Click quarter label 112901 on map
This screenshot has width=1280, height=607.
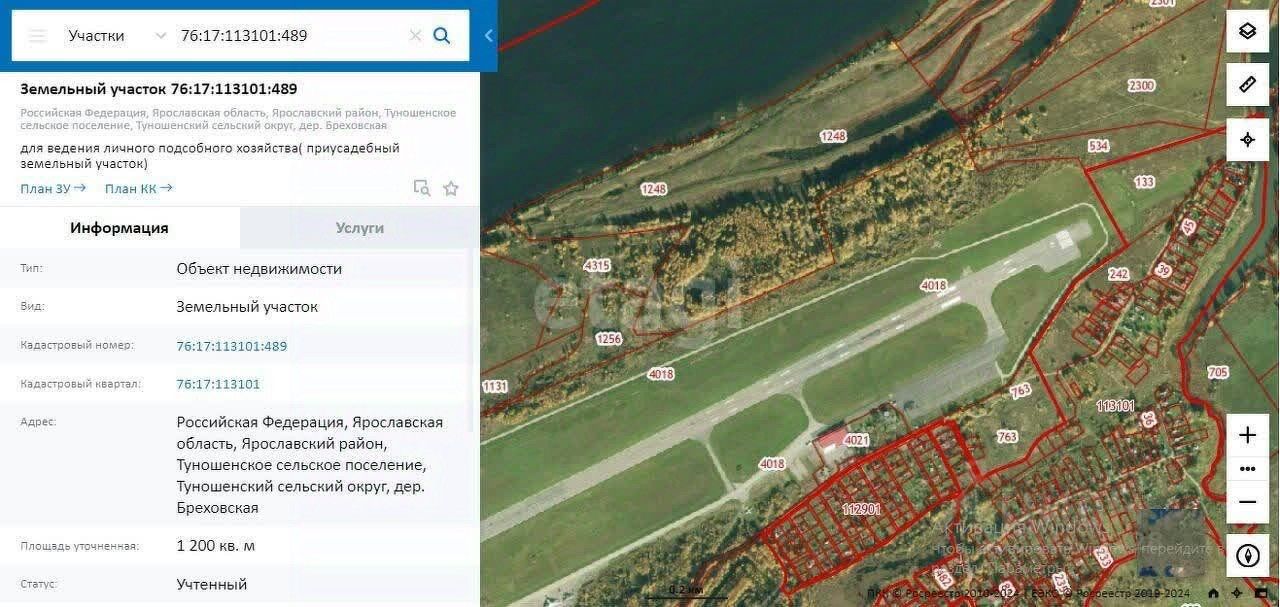click(x=861, y=509)
